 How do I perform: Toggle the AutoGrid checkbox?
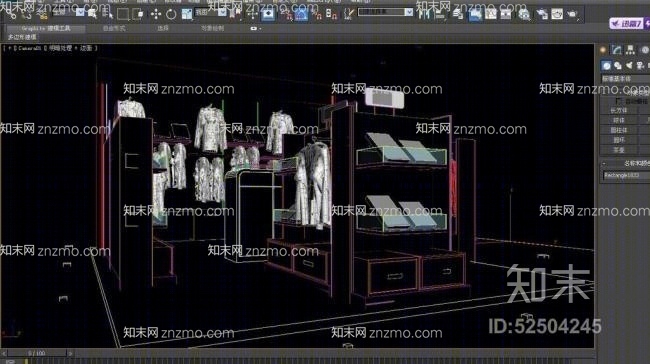[x=618, y=101]
